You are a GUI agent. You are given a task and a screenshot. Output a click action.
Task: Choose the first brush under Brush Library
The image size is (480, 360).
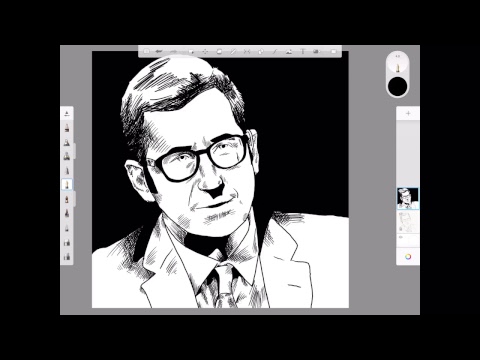[x=67, y=128]
